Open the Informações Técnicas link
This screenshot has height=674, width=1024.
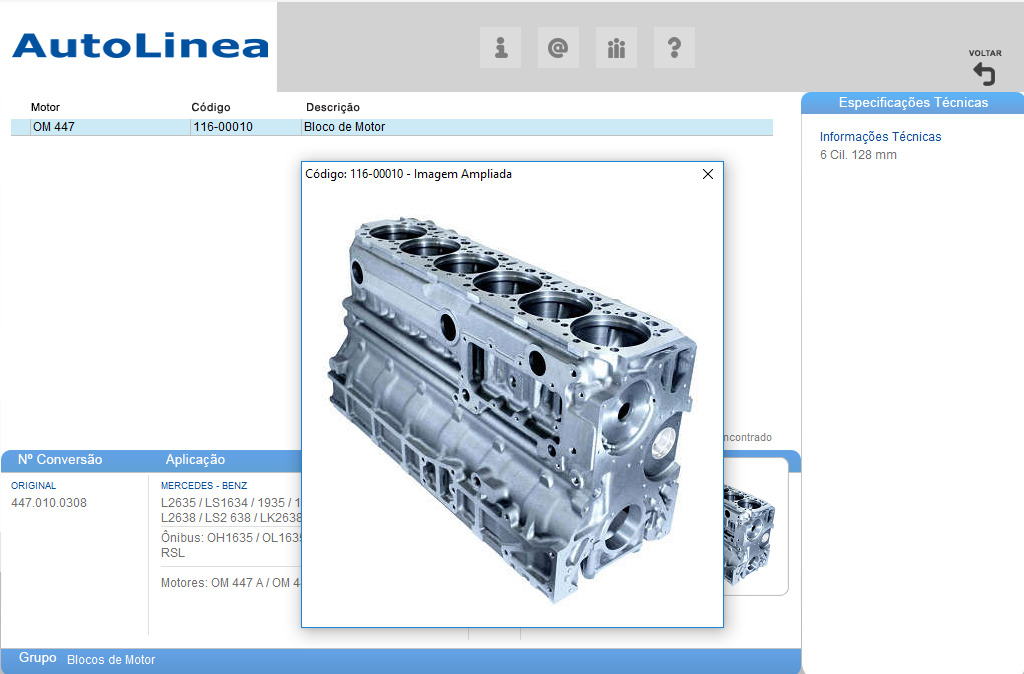[880, 137]
